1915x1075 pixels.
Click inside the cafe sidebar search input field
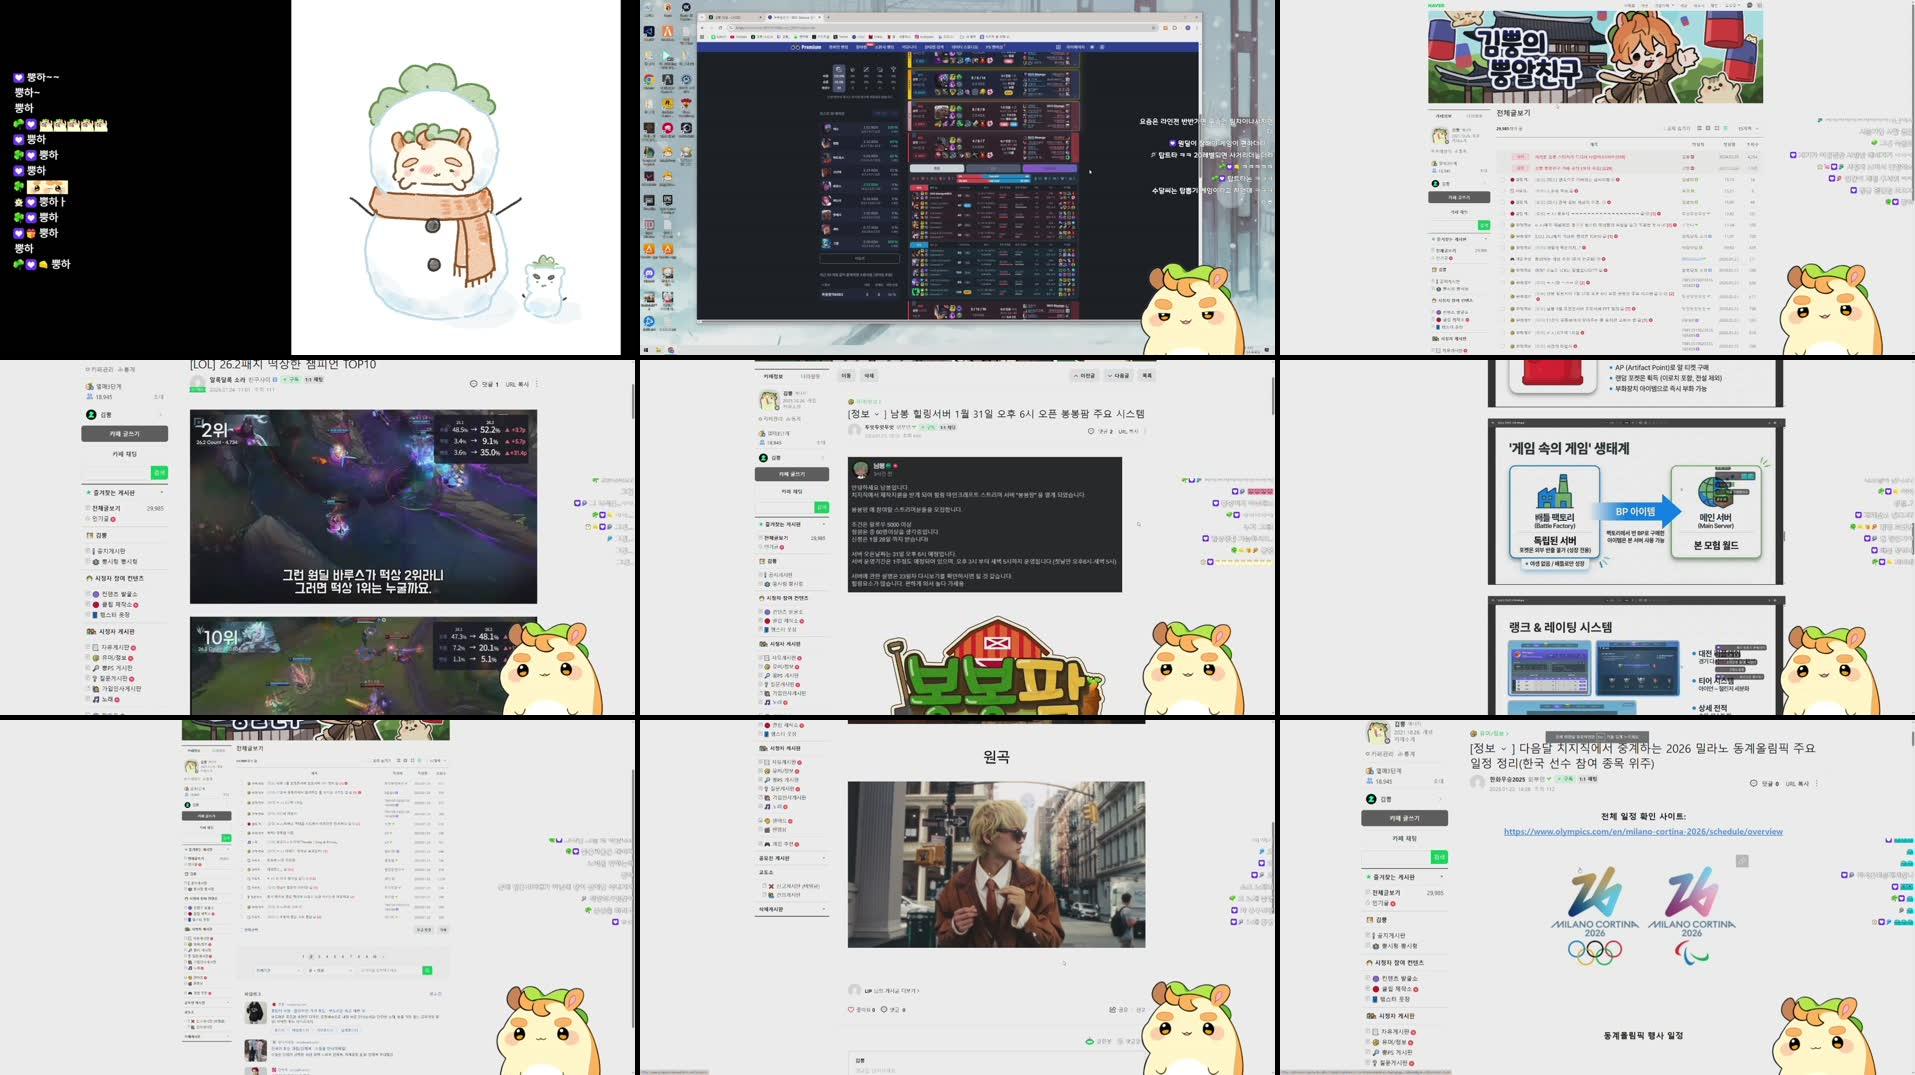pyautogui.click(x=1396, y=857)
